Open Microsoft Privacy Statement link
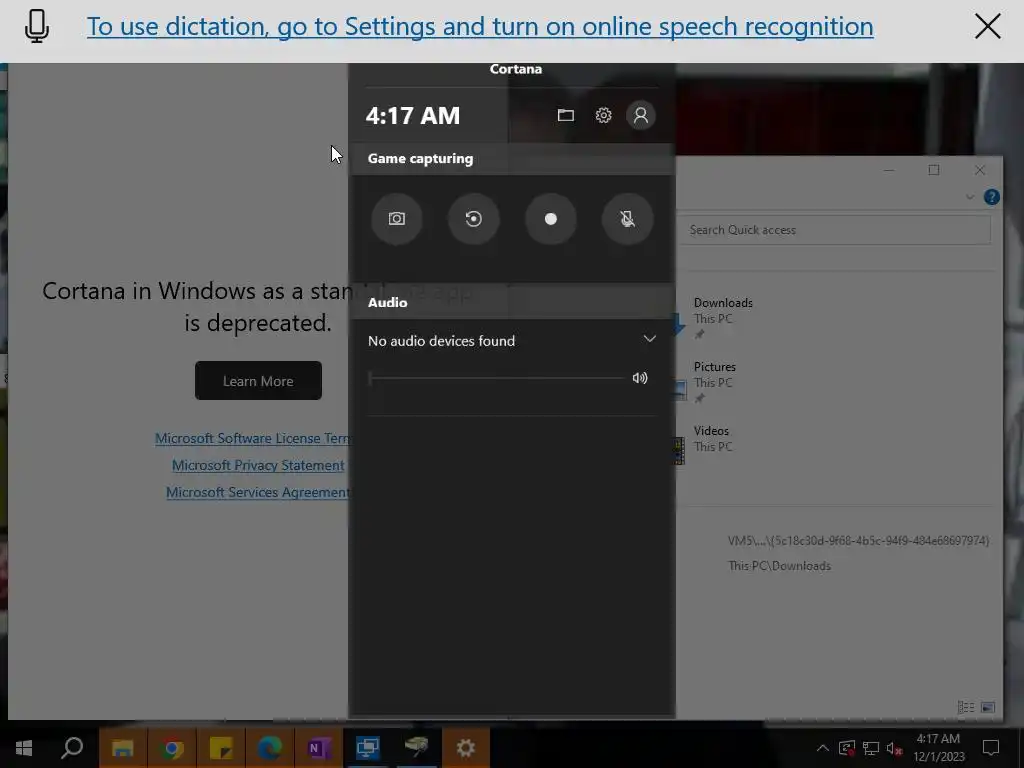Image resolution: width=1024 pixels, height=768 pixels. point(258,465)
